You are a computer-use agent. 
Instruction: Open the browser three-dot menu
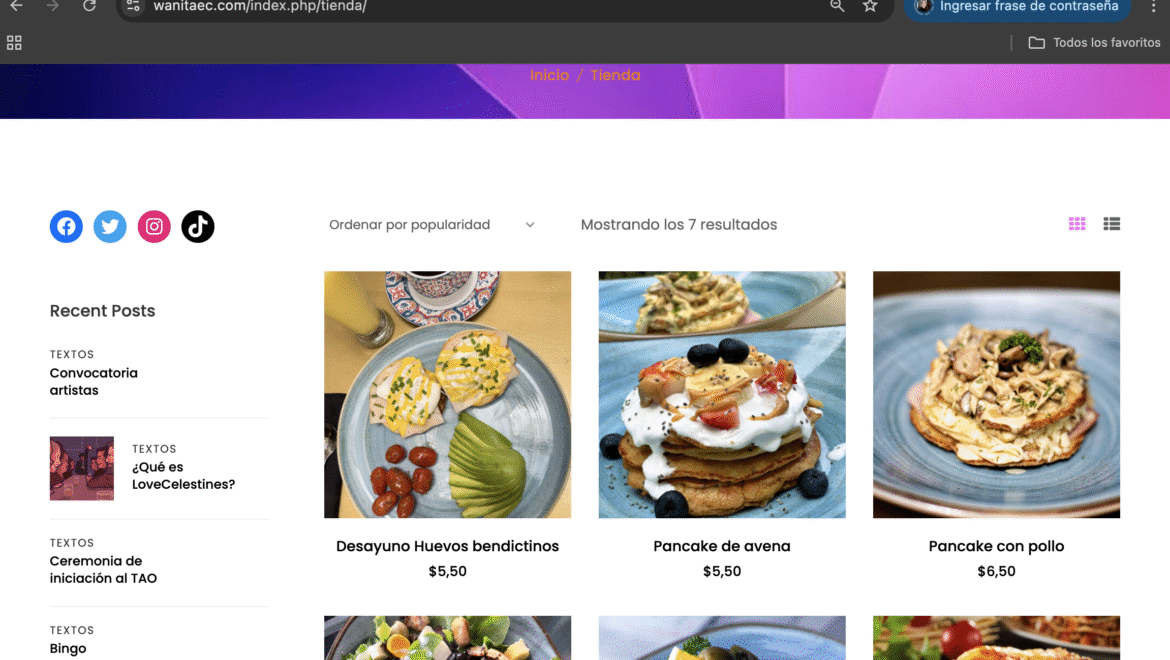(x=1154, y=6)
